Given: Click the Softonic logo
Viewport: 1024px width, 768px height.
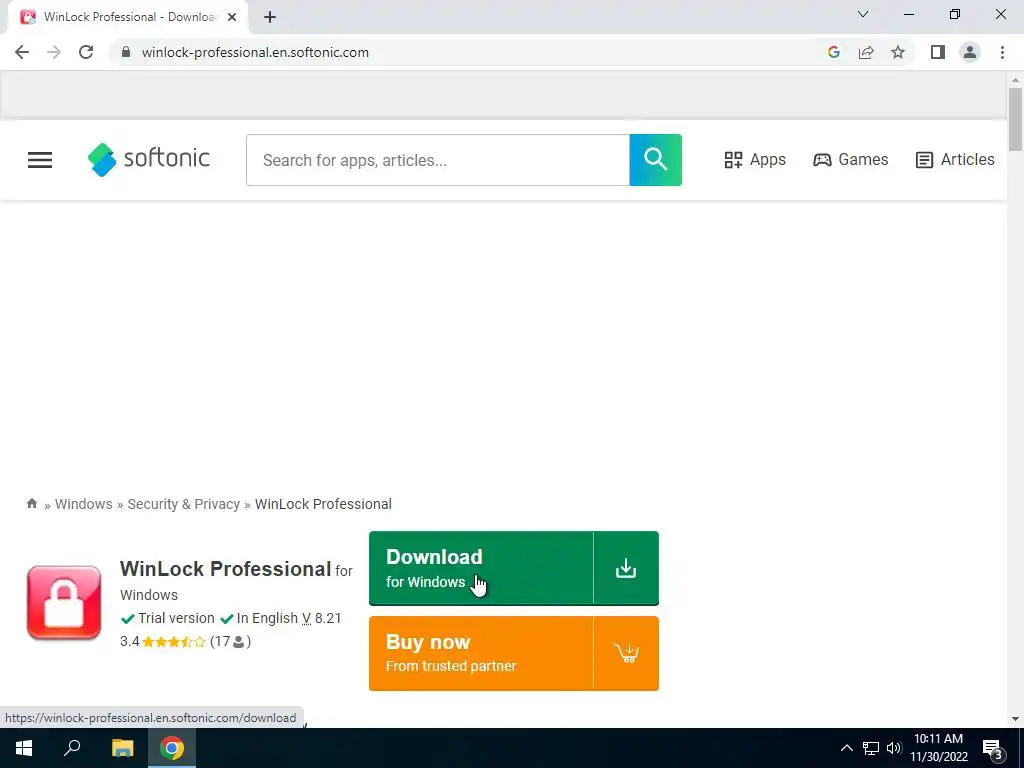Looking at the screenshot, I should click(149, 159).
